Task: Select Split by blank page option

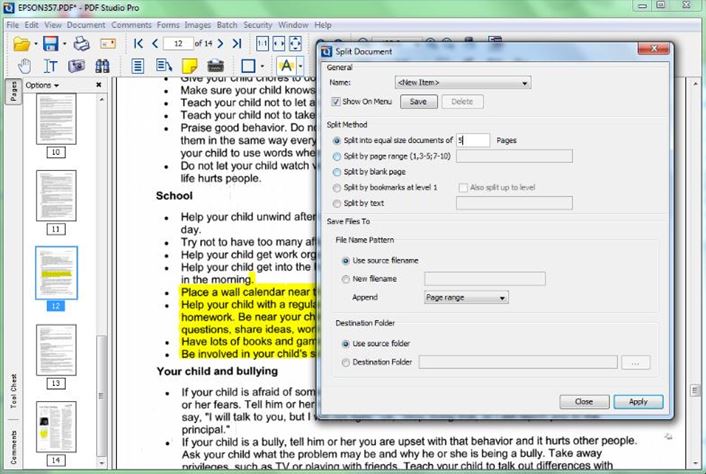Action: coord(336,172)
